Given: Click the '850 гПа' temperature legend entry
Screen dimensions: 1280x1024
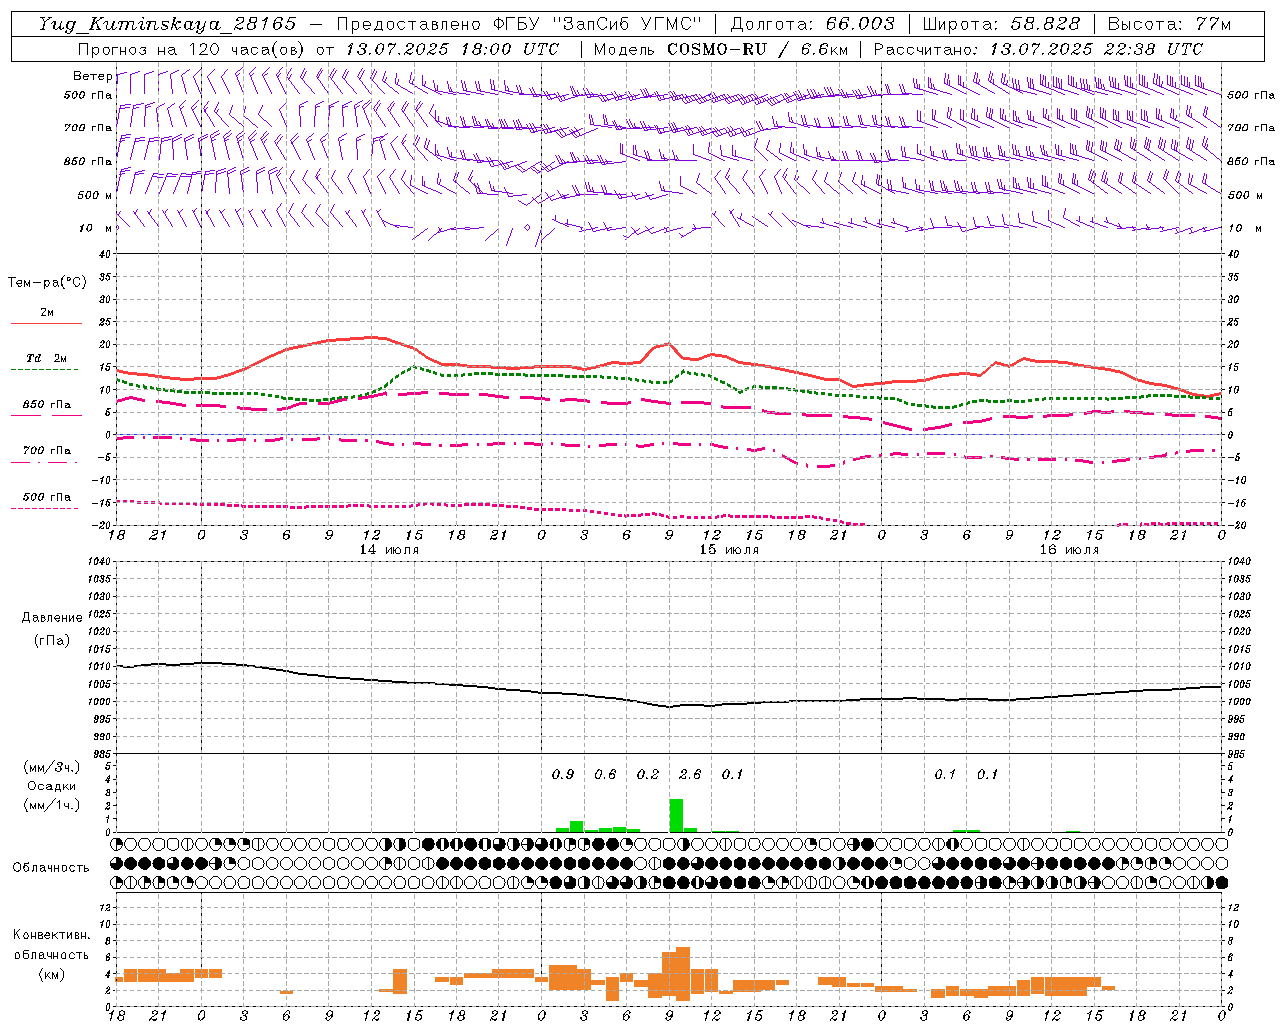Looking at the screenshot, I should click(x=46, y=404).
